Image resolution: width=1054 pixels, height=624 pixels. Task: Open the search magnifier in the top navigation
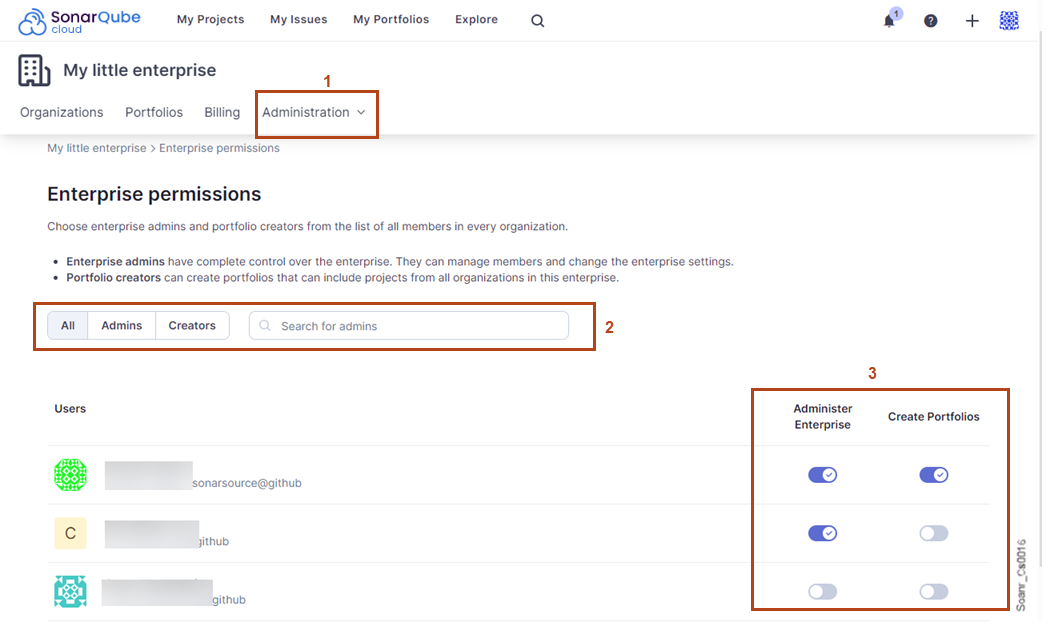pyautogui.click(x=537, y=20)
